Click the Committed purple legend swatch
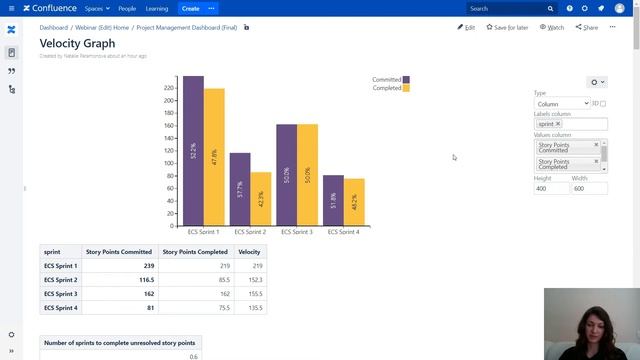 406,80
